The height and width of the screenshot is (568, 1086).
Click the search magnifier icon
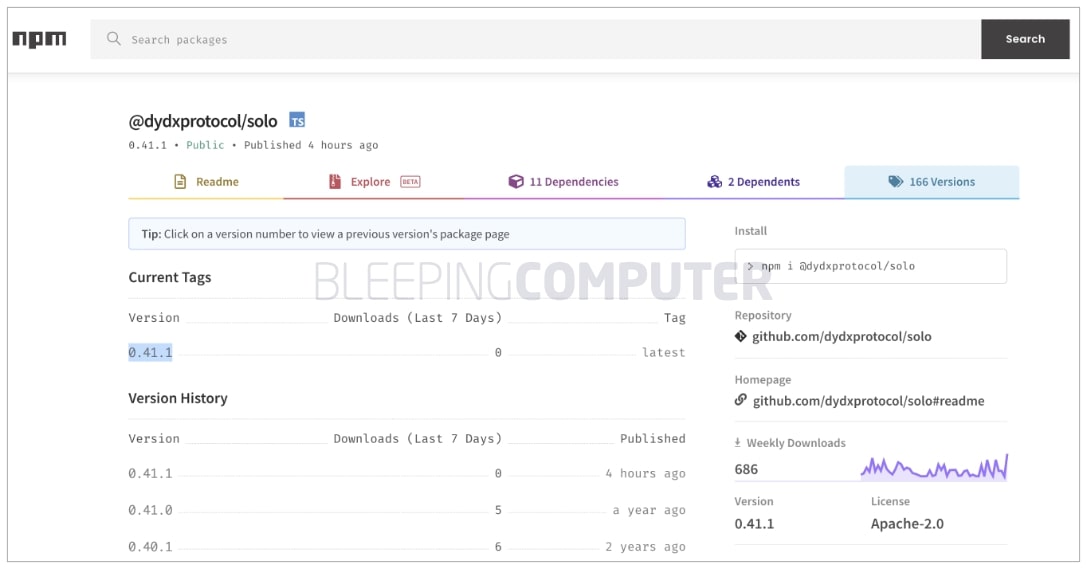[x=114, y=39]
